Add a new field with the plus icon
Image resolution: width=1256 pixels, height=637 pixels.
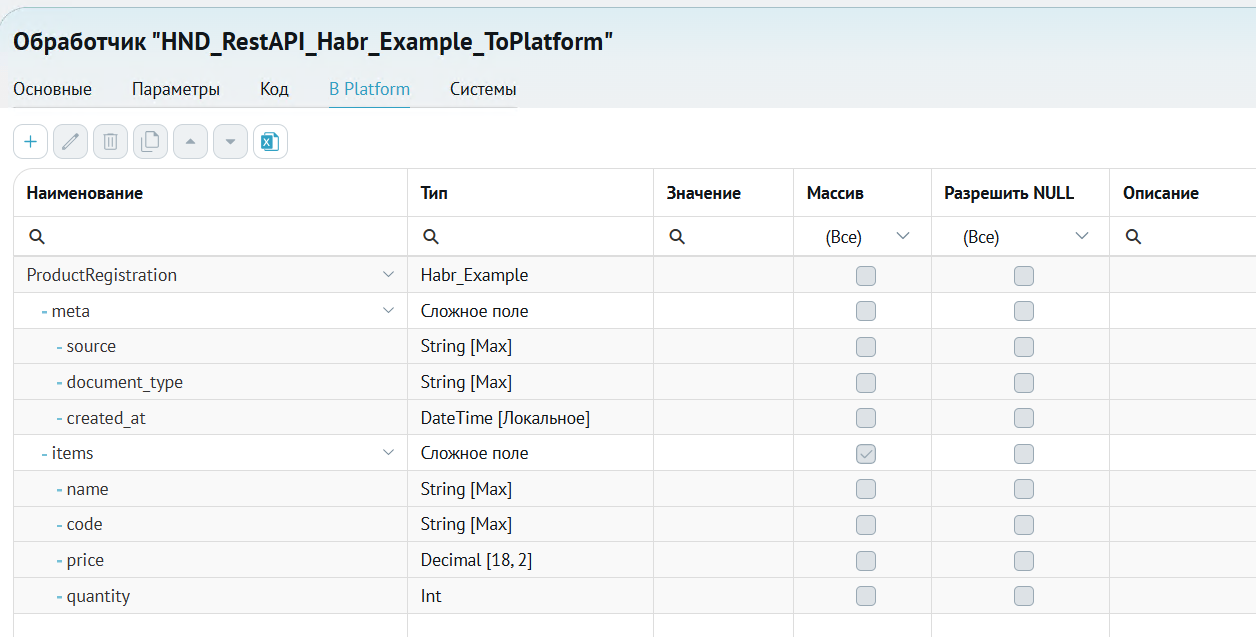tap(30, 142)
